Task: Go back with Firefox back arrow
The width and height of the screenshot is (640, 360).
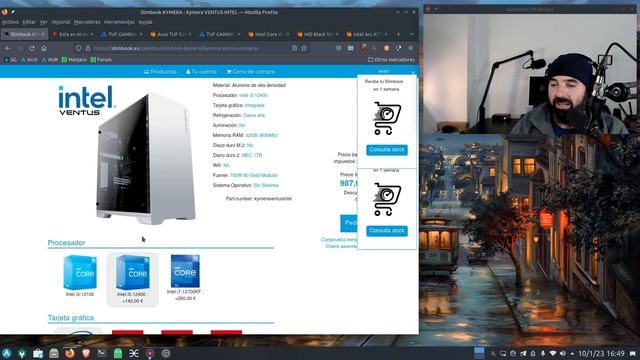Action: point(8,48)
